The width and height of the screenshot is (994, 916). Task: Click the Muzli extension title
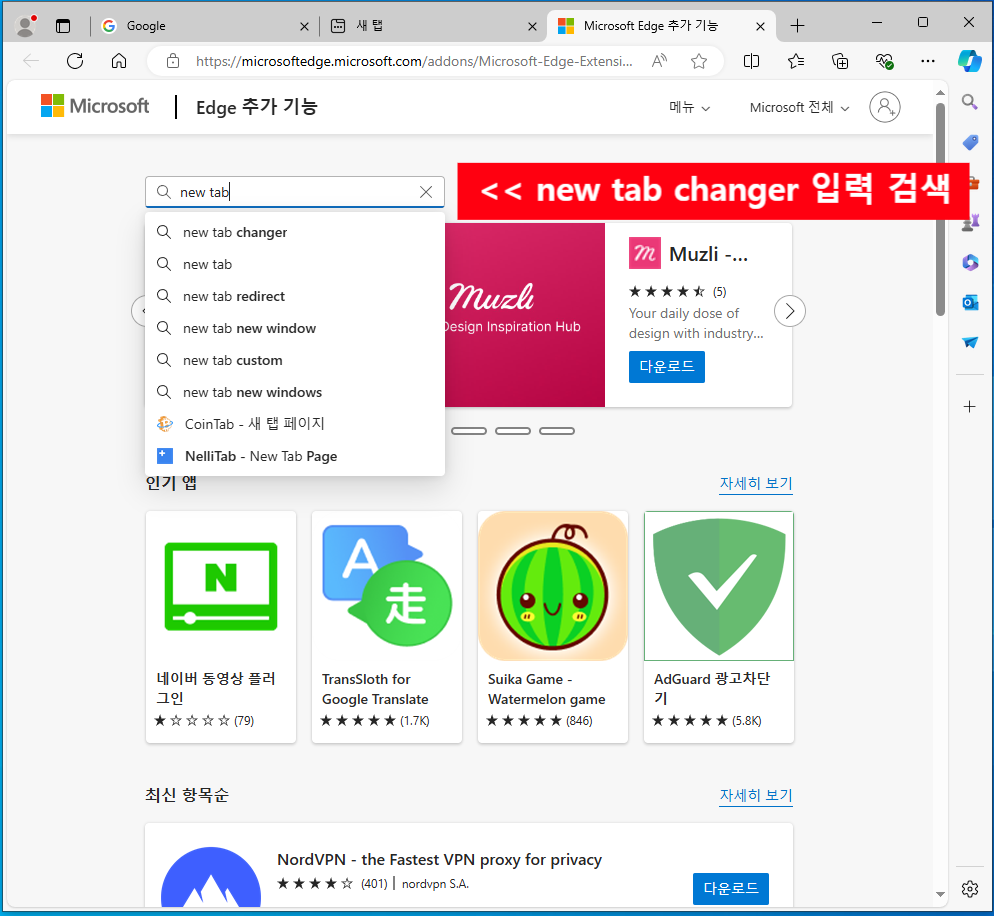coord(708,254)
